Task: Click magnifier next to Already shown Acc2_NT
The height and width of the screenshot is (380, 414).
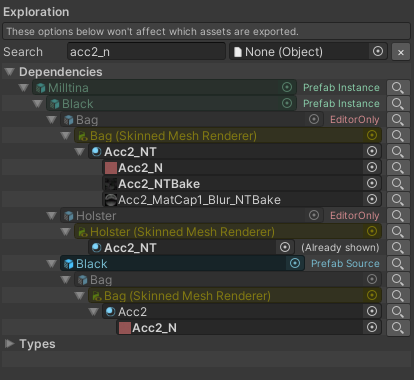Action: pos(398,248)
